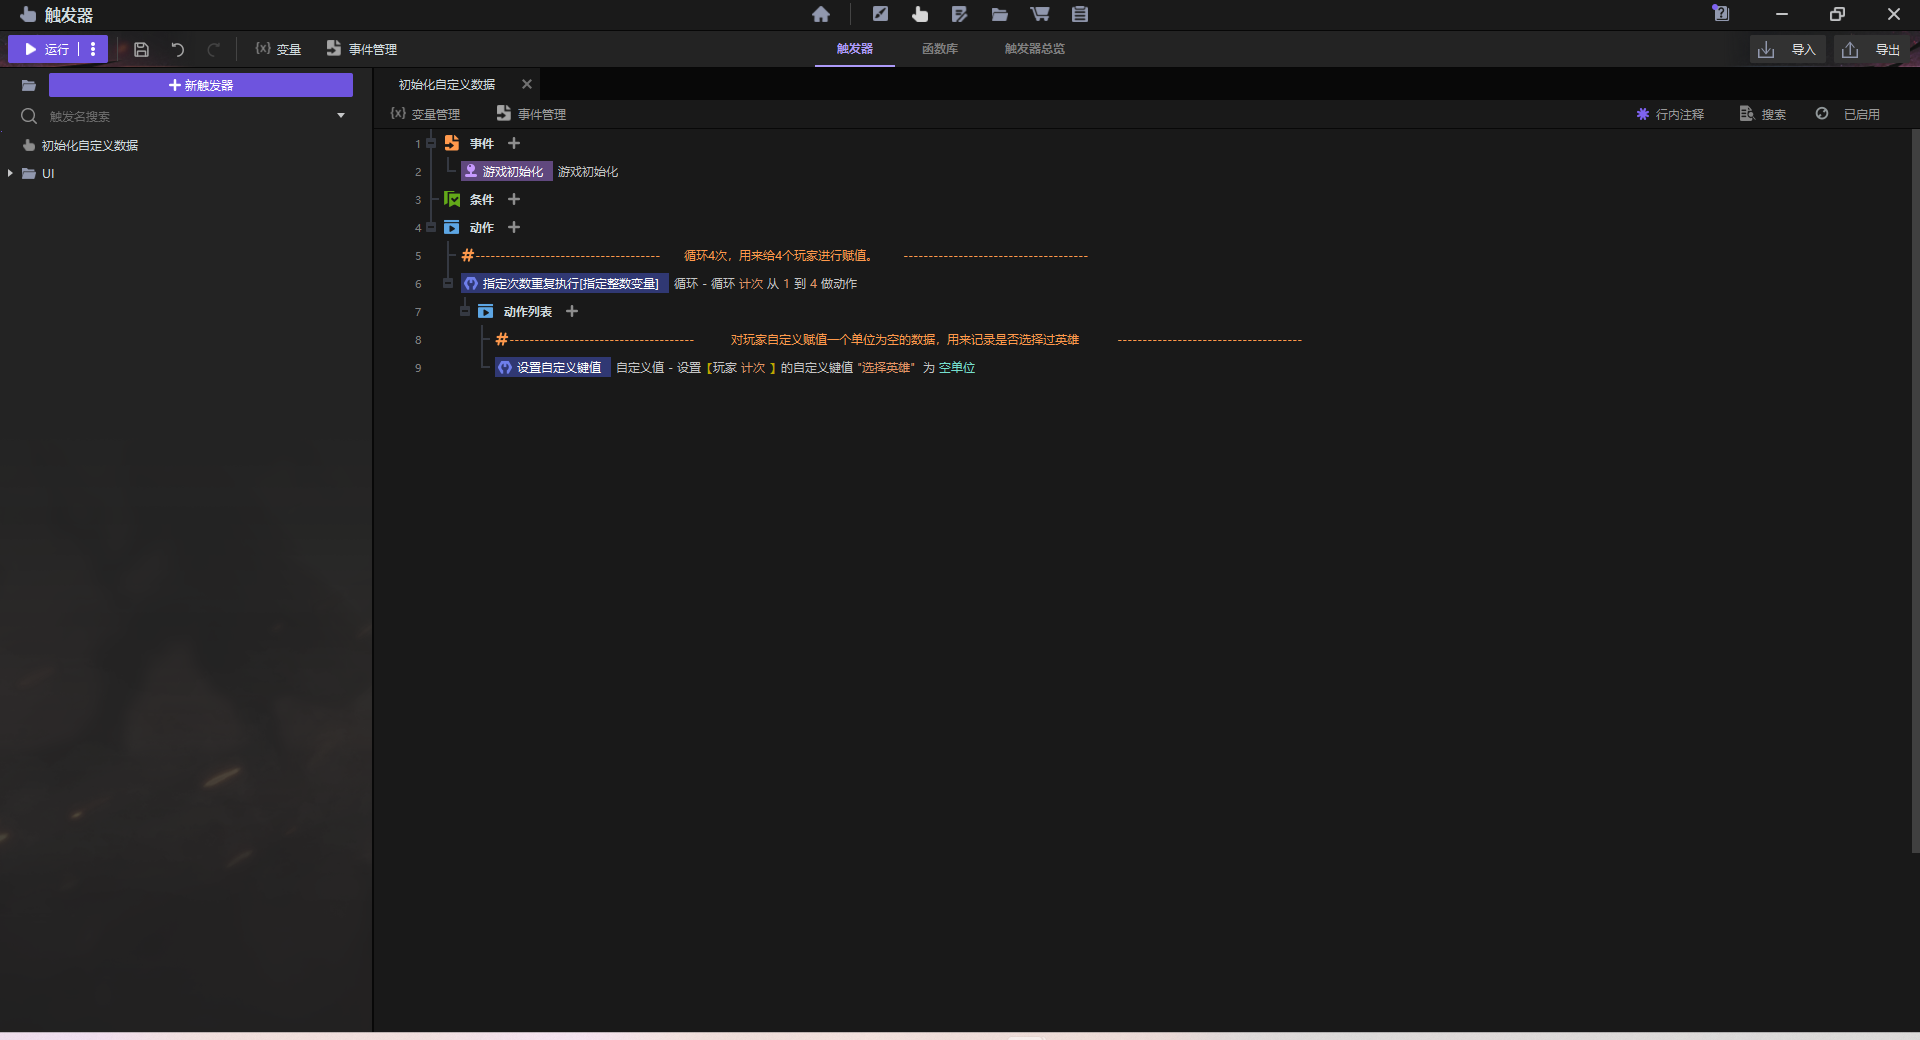Click the orange 事件 event icon
The height and width of the screenshot is (1040, 1920).
452,143
